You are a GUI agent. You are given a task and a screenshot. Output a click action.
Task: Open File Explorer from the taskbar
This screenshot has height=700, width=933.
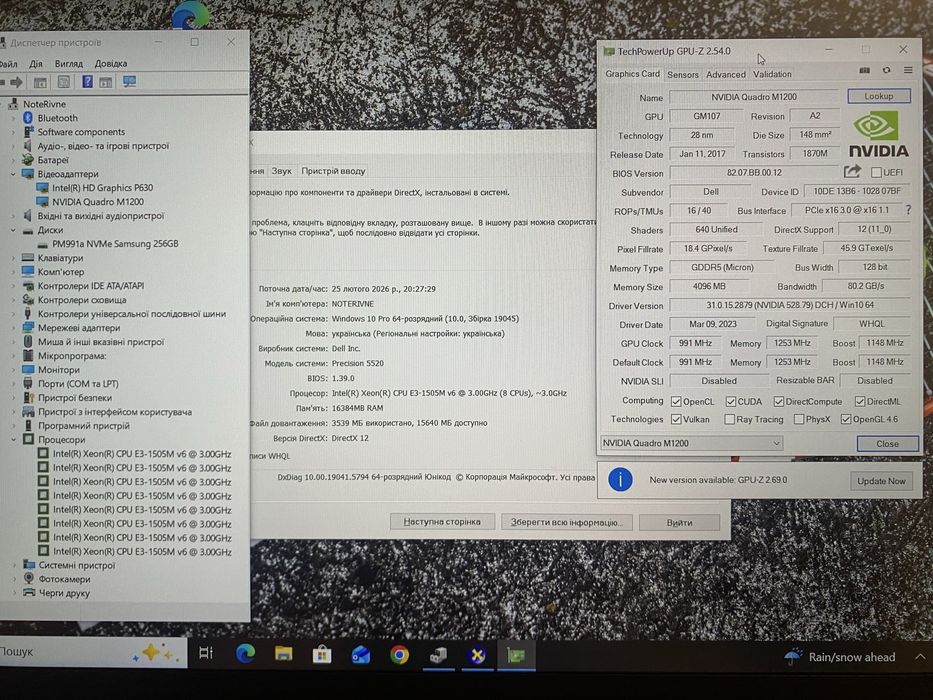click(283, 654)
